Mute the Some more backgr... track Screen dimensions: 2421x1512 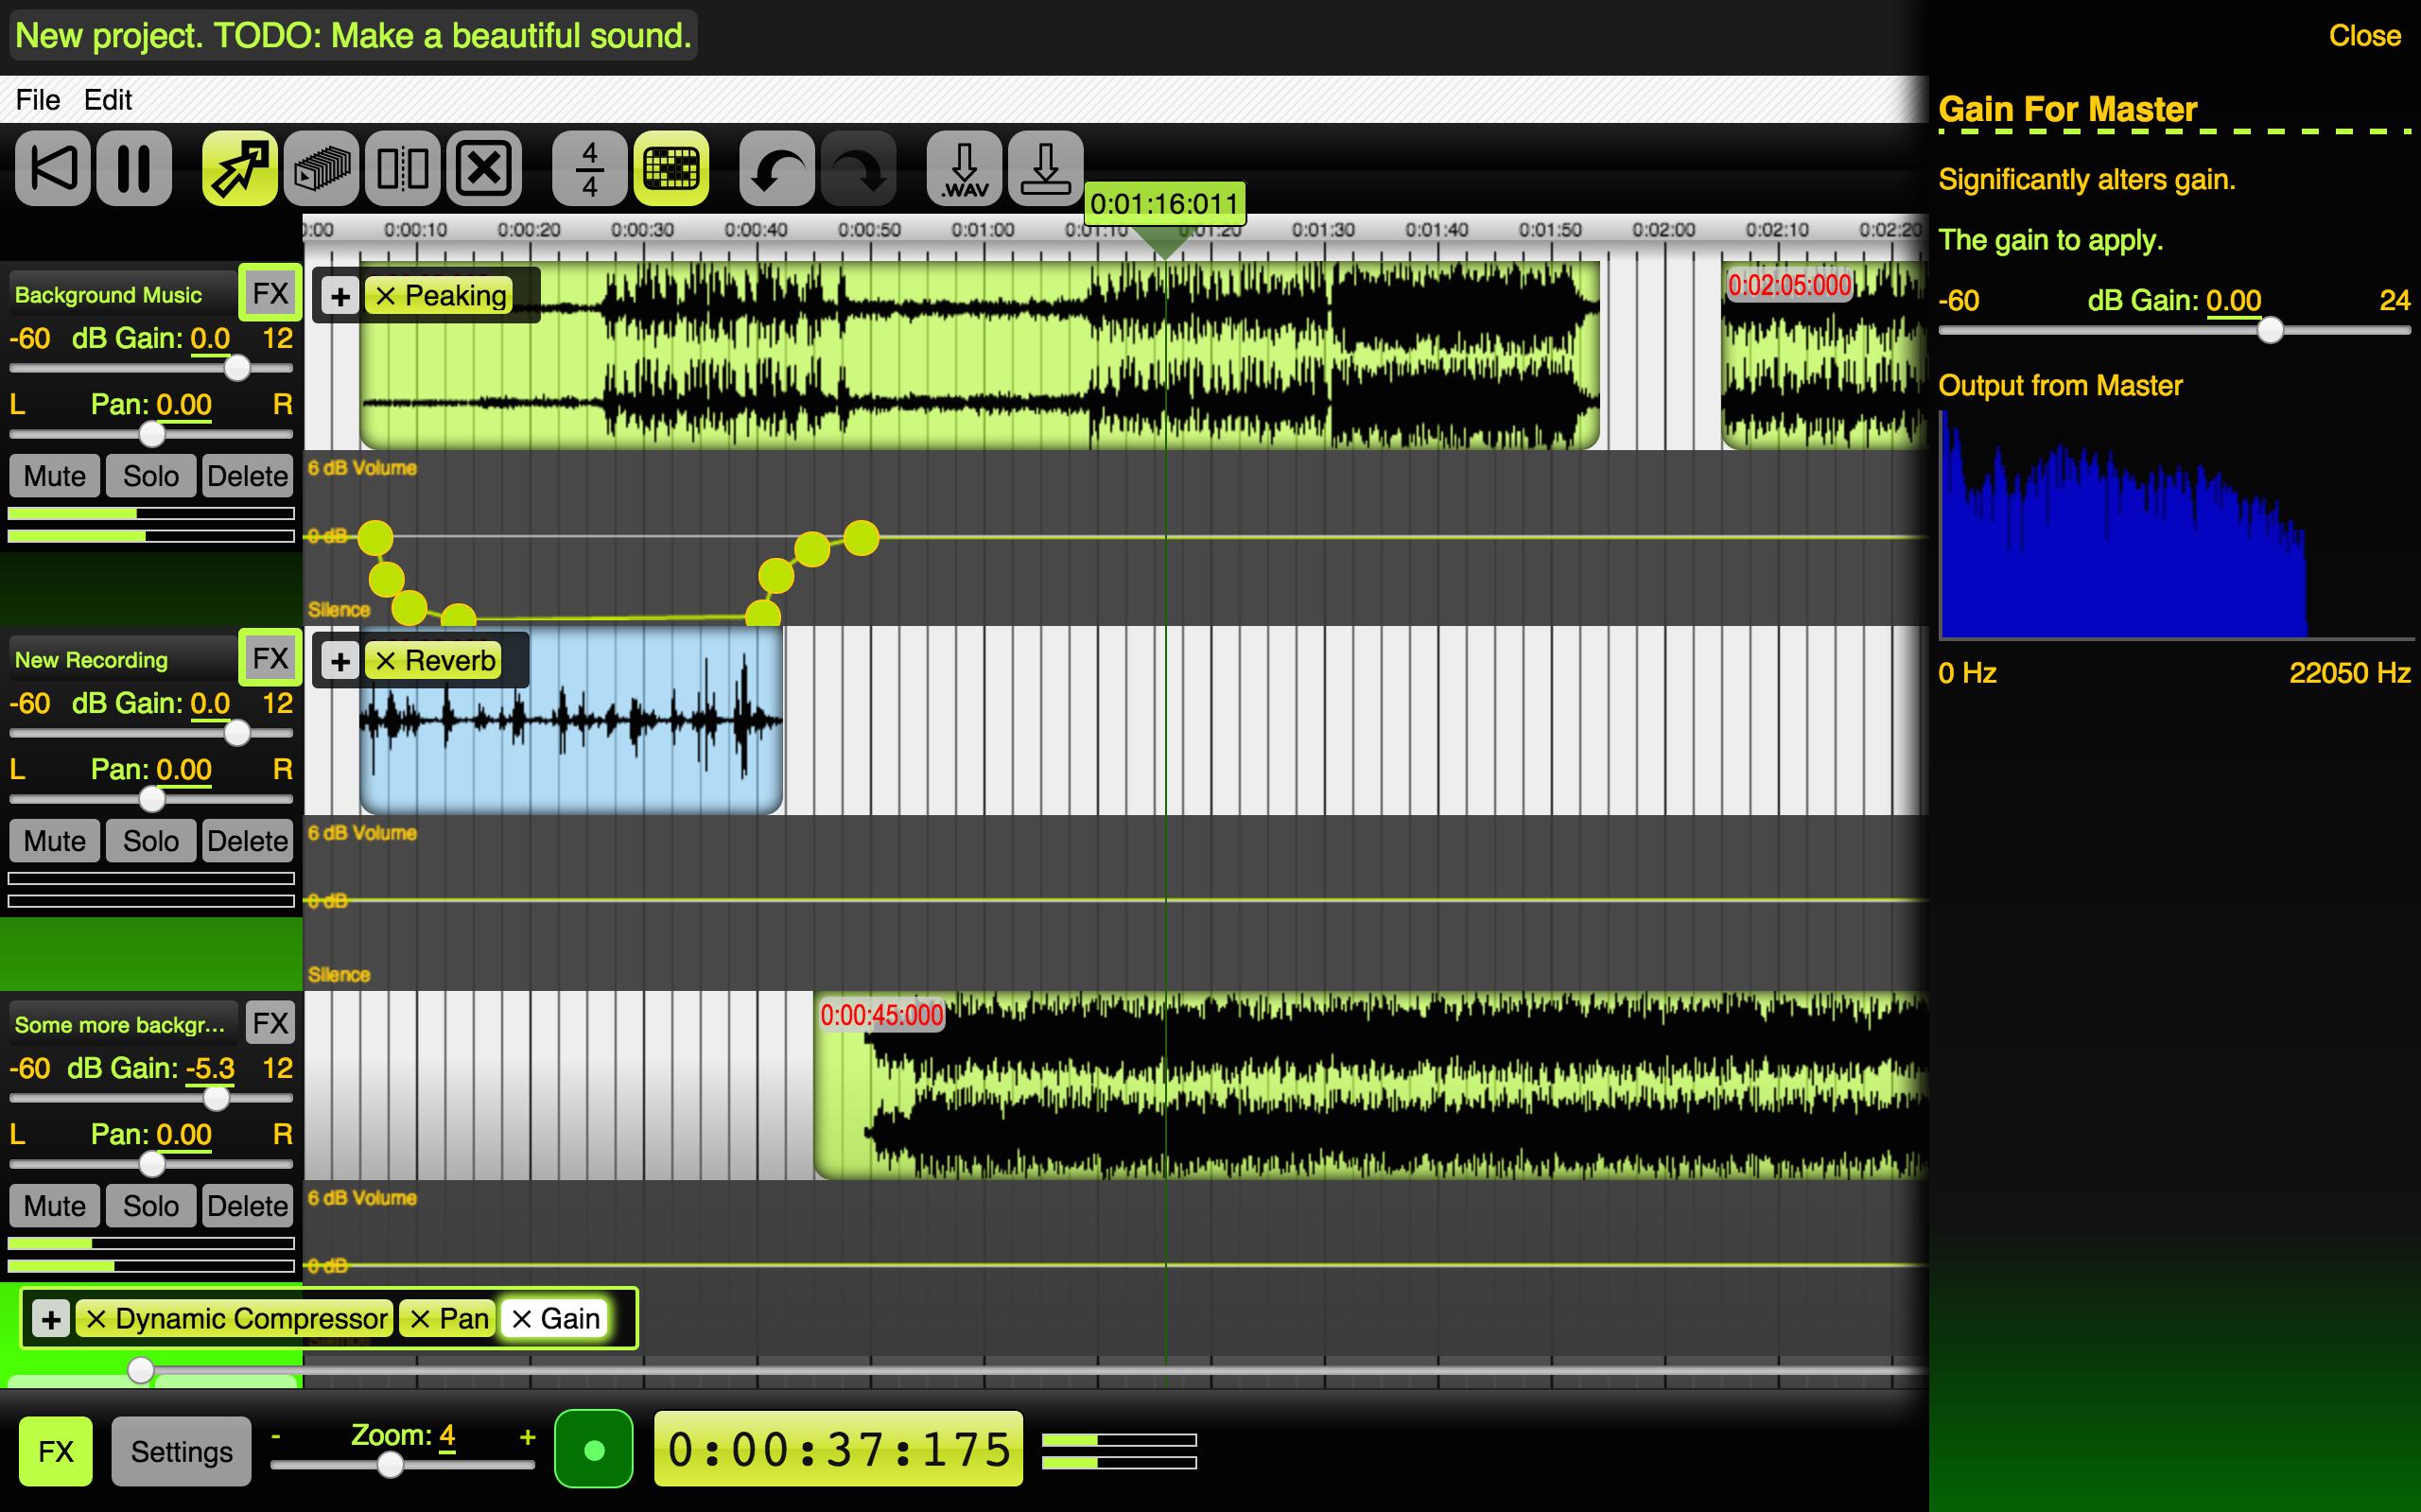(x=54, y=1208)
